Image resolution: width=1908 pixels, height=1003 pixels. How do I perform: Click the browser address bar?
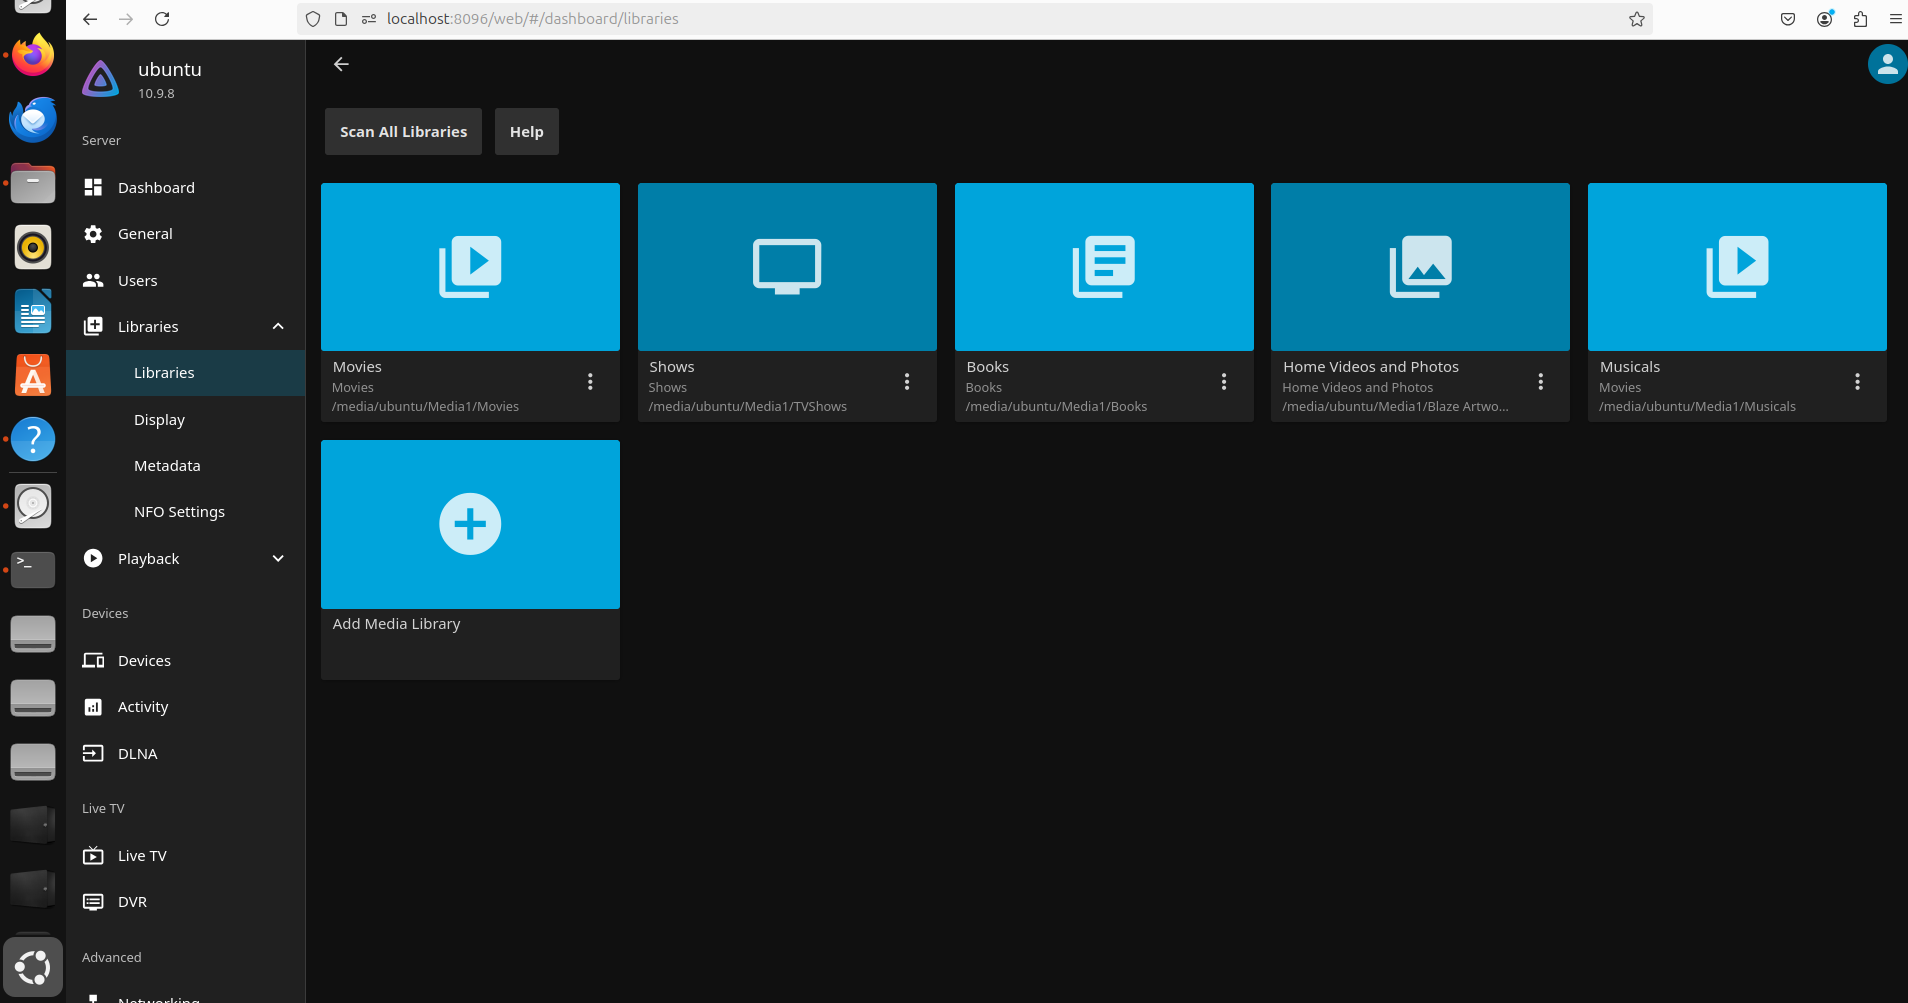pyautogui.click(x=1000, y=19)
